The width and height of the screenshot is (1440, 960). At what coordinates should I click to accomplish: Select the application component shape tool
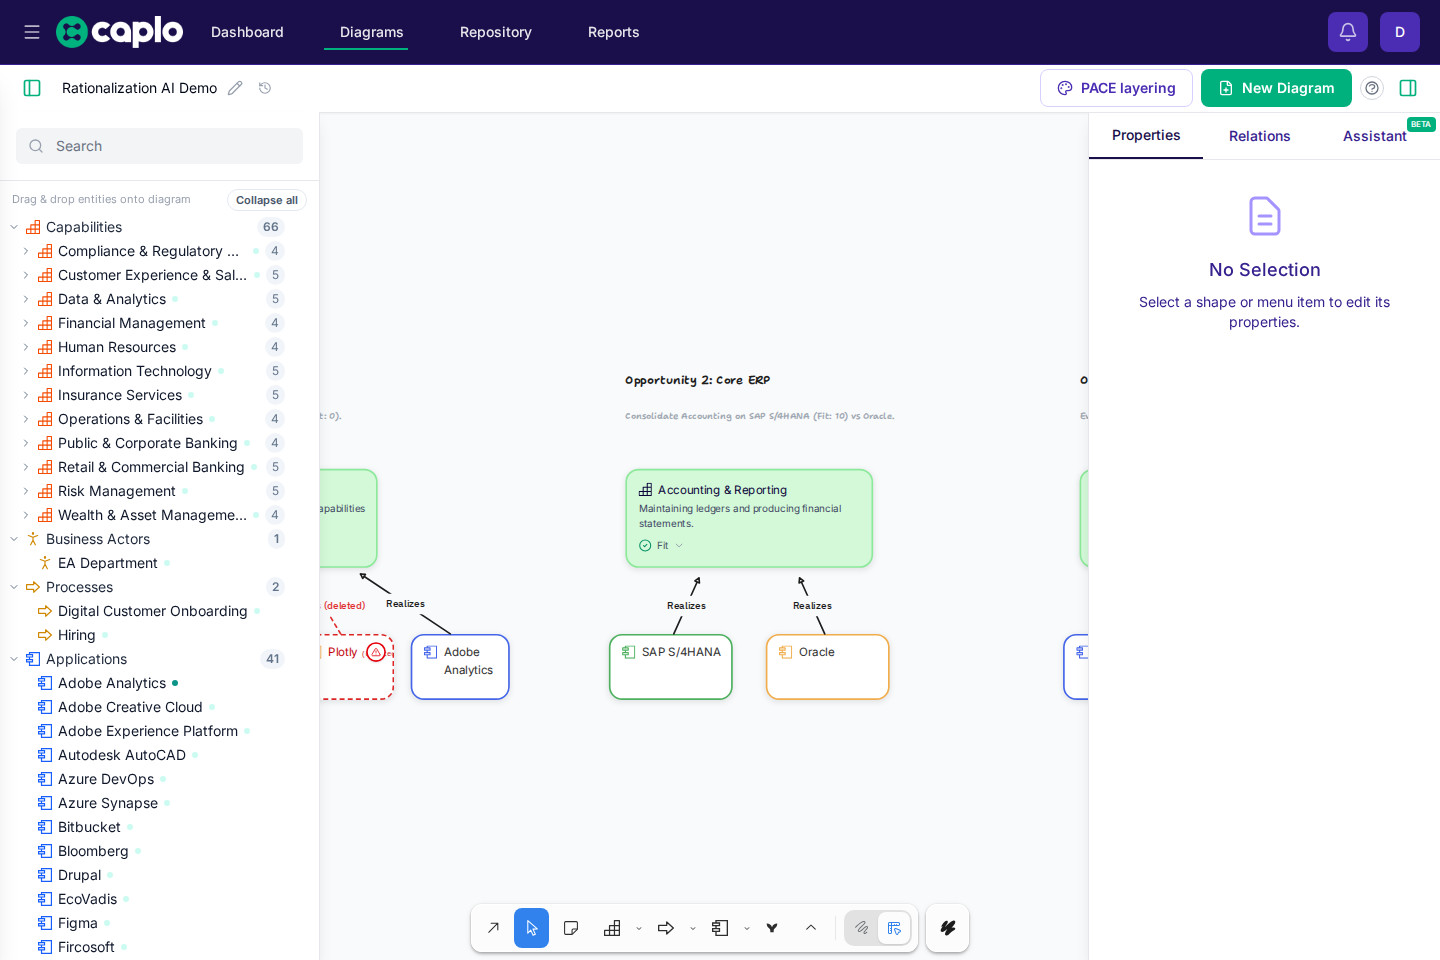tap(720, 928)
